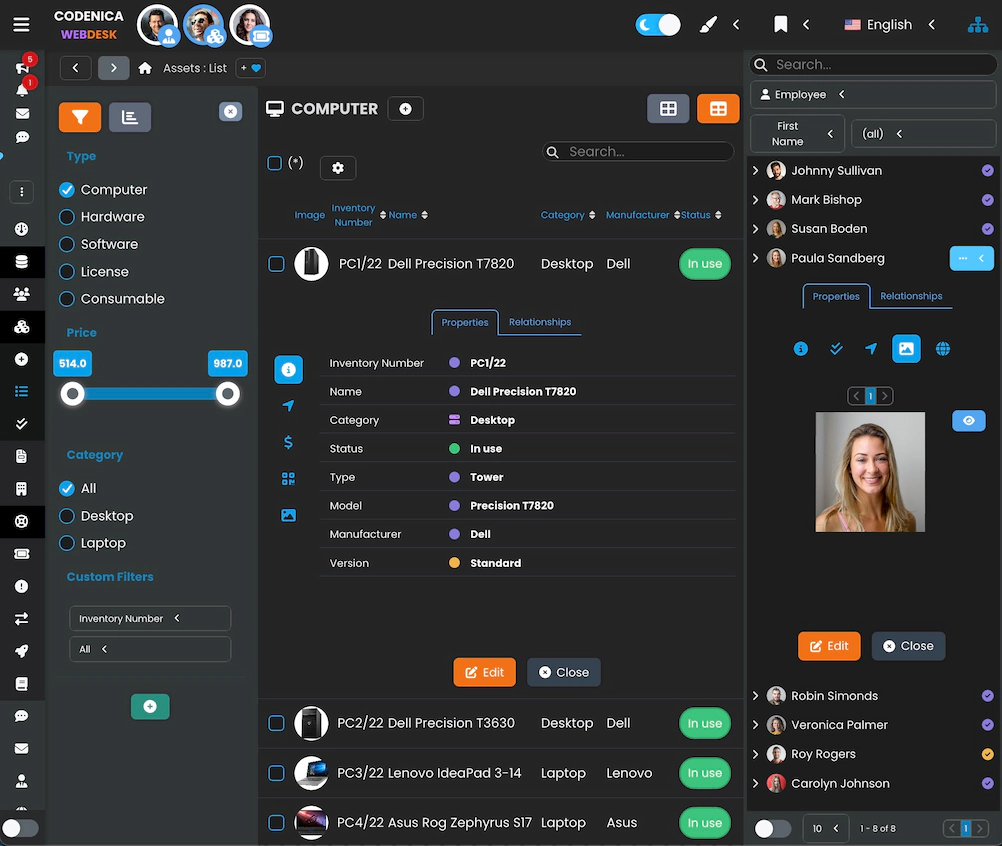
Task: Switch to the Relationships tab for PC1/22
Action: (x=540, y=322)
